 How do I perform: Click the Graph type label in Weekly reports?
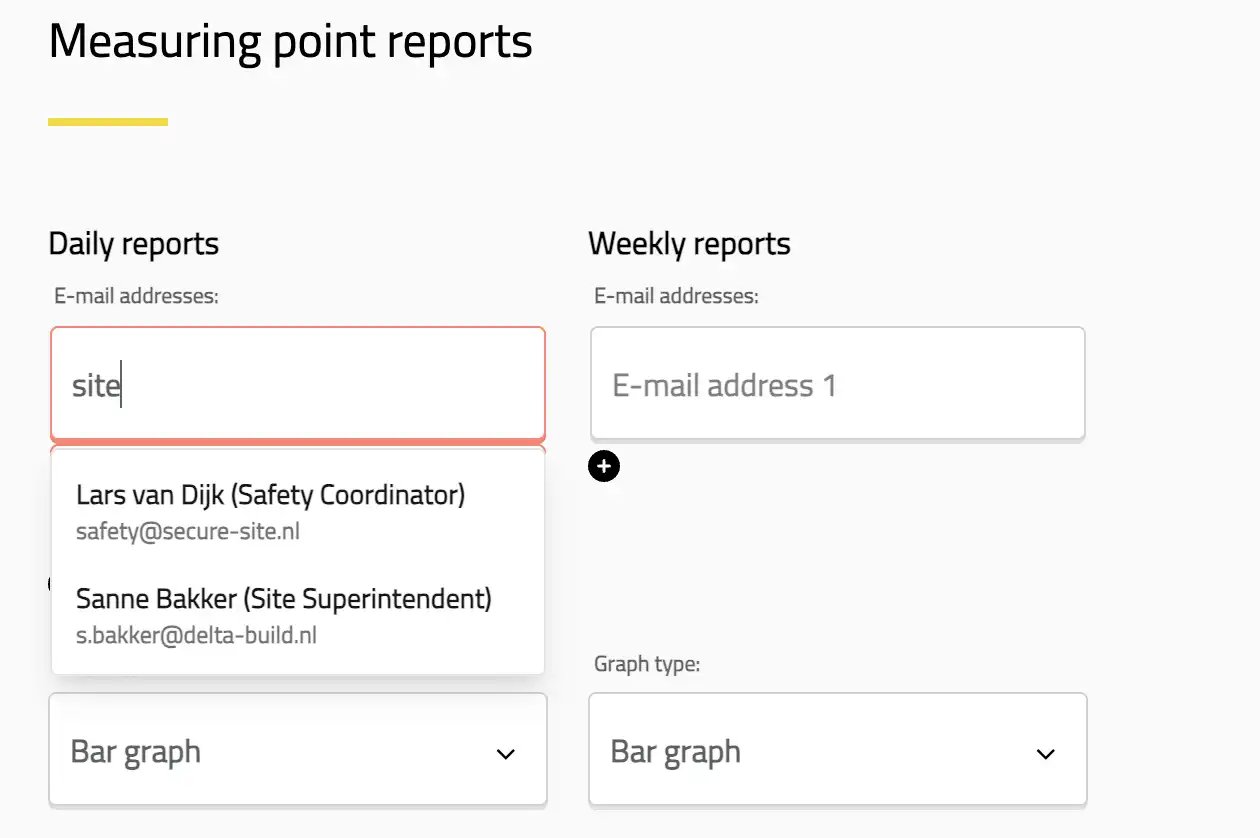pos(647,663)
